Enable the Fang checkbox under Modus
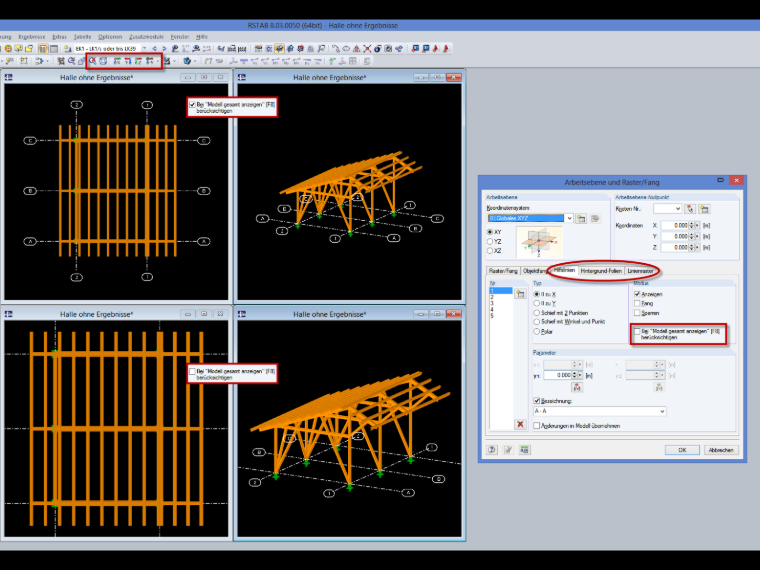 (x=637, y=303)
